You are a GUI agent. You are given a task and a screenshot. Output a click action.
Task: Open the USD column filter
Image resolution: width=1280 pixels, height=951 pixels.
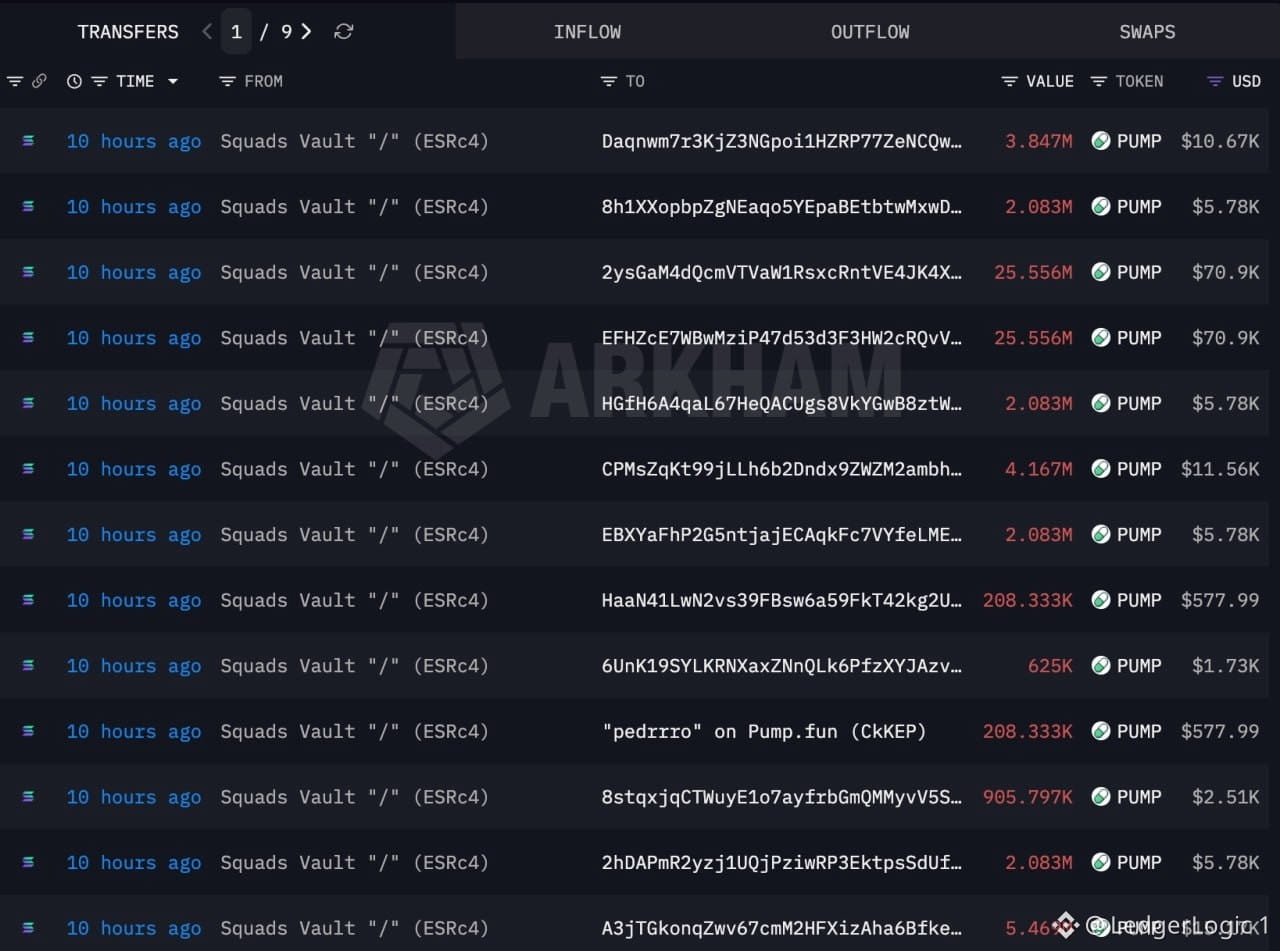[x=1215, y=81]
